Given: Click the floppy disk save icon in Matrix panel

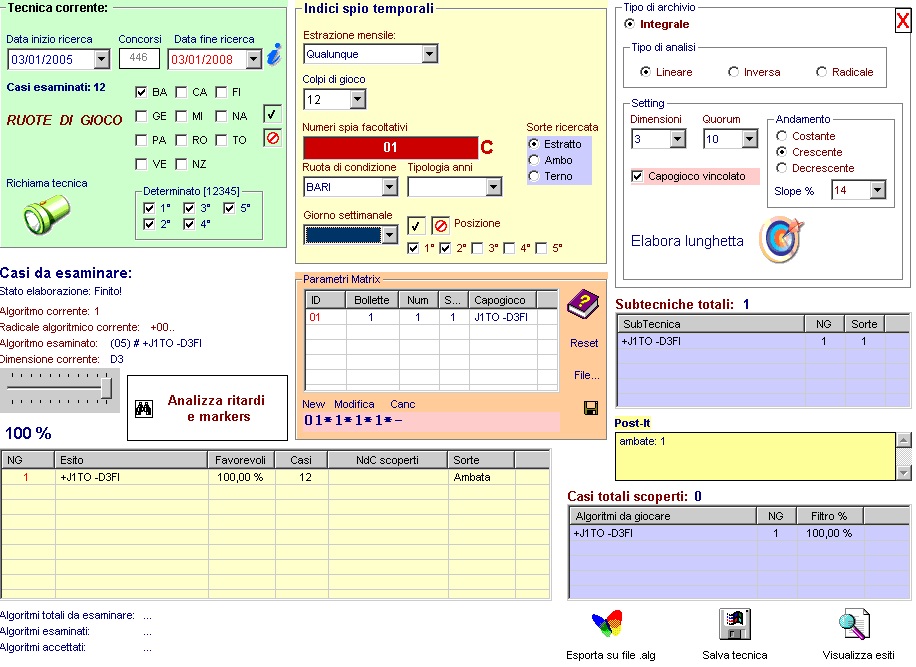Looking at the screenshot, I should click(591, 407).
